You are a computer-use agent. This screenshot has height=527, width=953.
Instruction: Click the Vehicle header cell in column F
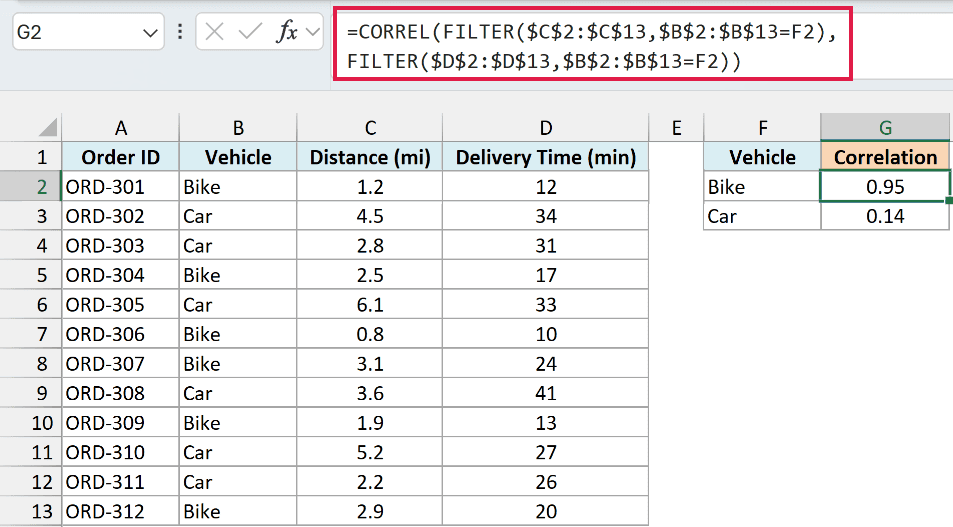click(762, 157)
